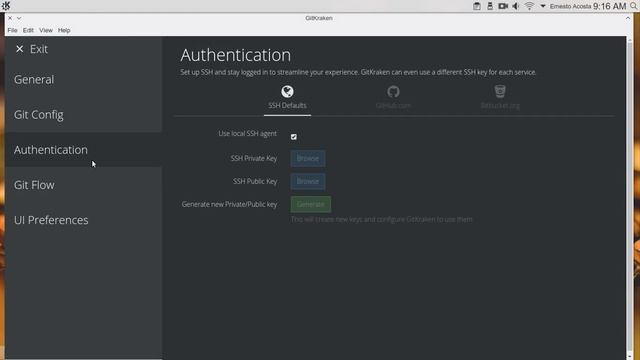Select the GitHub.com octocat icon
The width and height of the screenshot is (640, 360).
[x=393, y=91]
